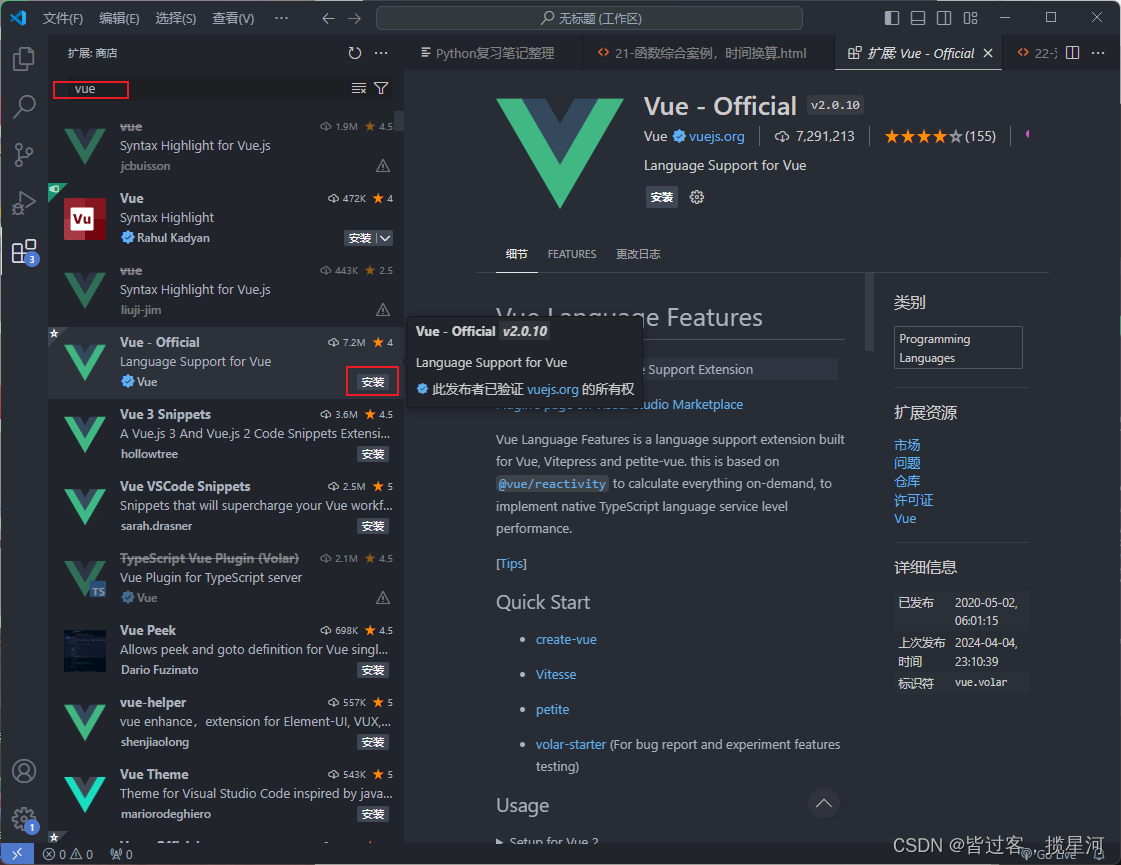Open the Extensions view icon
This screenshot has width=1121, height=865.
click(24, 252)
